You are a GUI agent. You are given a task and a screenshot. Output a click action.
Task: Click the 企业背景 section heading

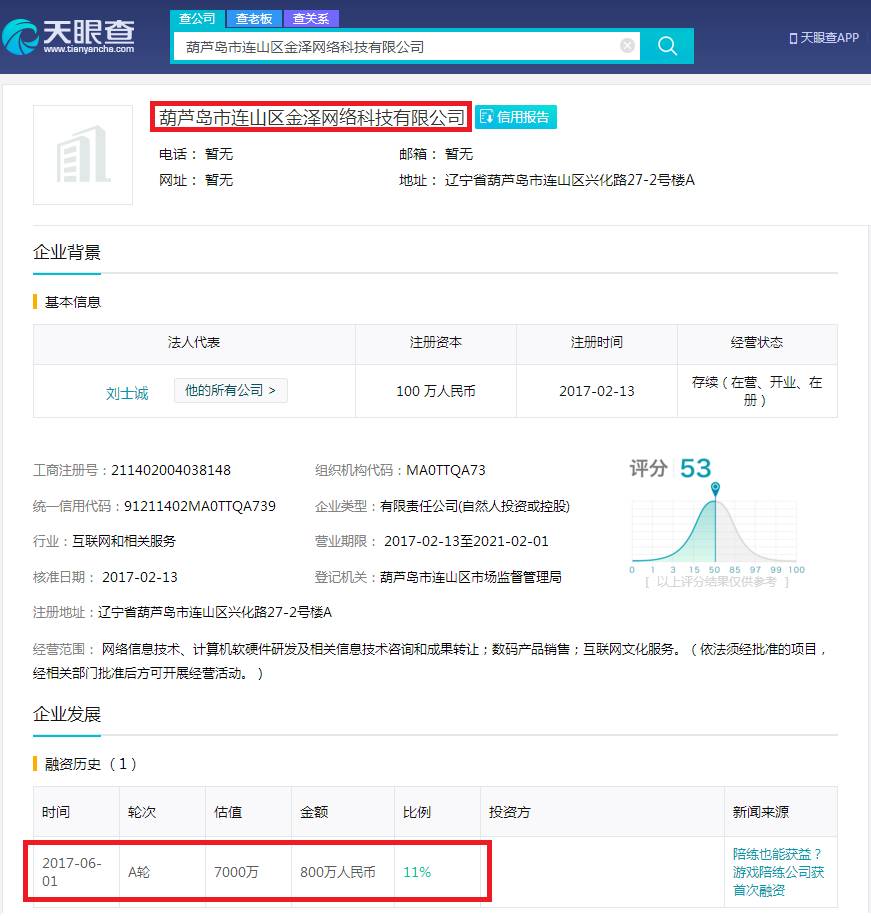pos(67,252)
